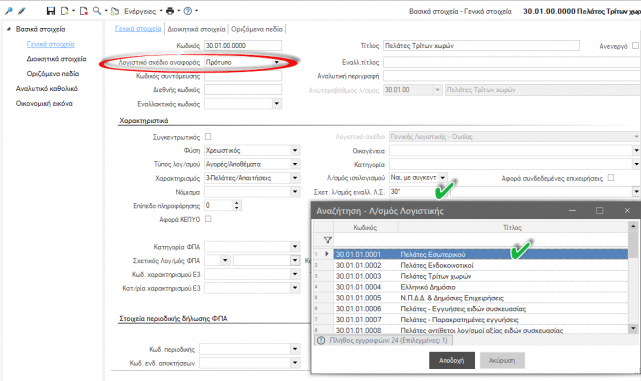Click the pencil edit icon in the toolbar
Viewport: 641px width, 381px height.
(22, 11)
